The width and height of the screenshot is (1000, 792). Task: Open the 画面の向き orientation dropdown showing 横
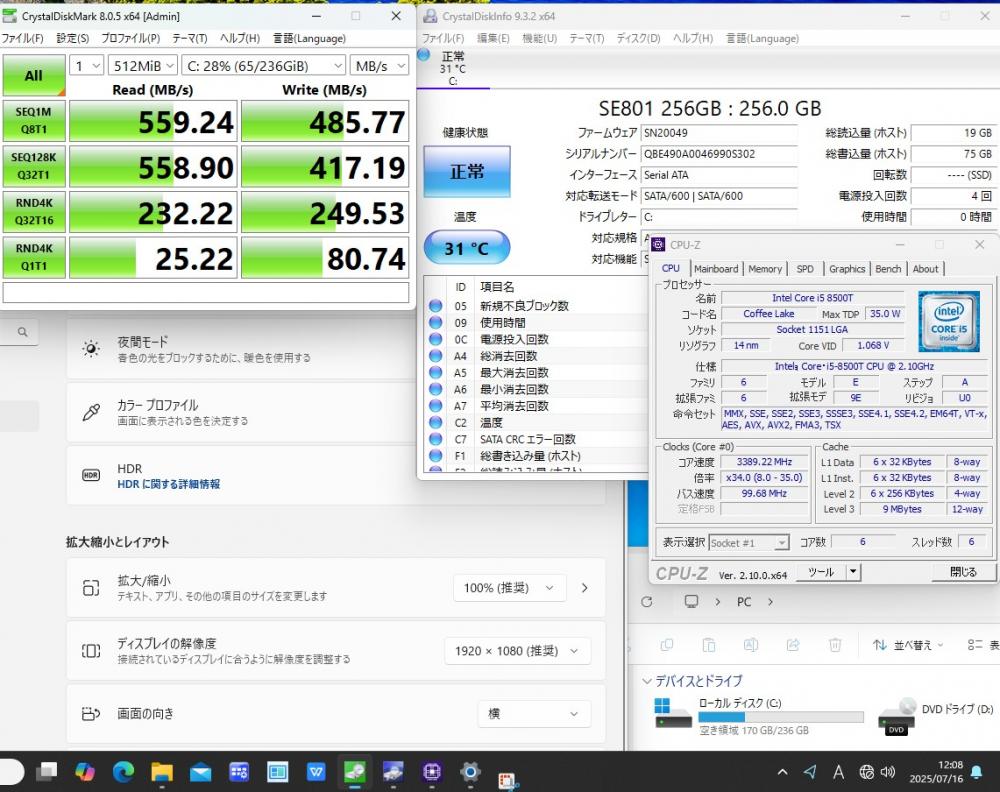coord(534,714)
